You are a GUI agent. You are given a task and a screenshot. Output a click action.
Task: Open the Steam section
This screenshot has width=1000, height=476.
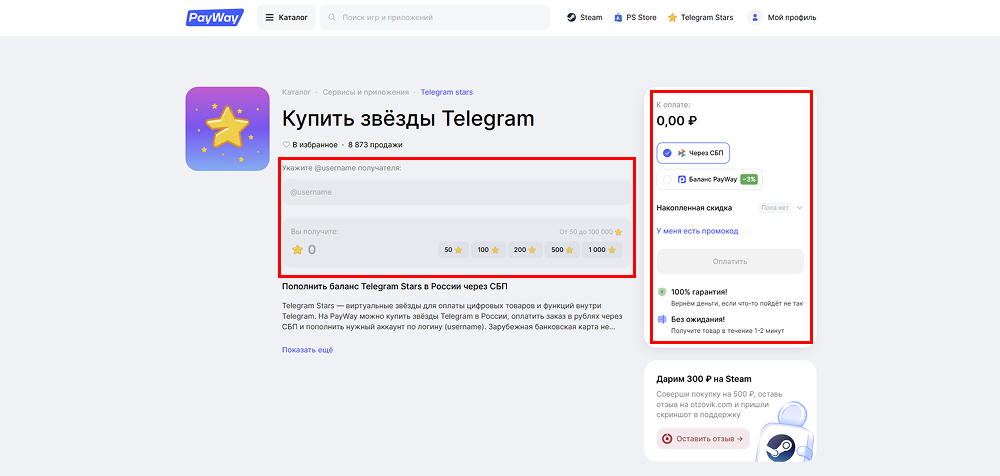click(x=584, y=18)
